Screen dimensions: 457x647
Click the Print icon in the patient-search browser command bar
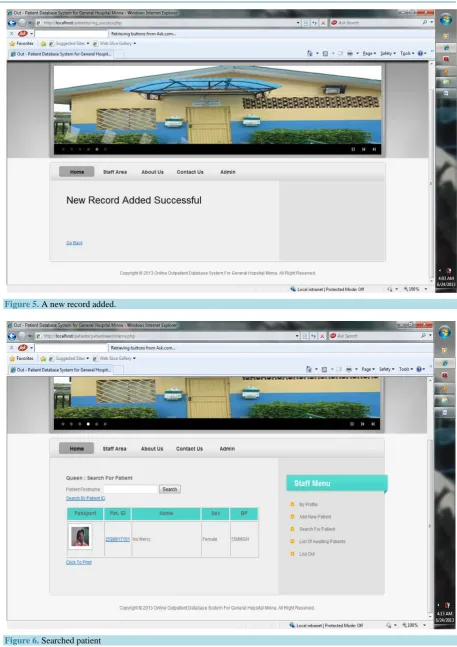coord(349,369)
